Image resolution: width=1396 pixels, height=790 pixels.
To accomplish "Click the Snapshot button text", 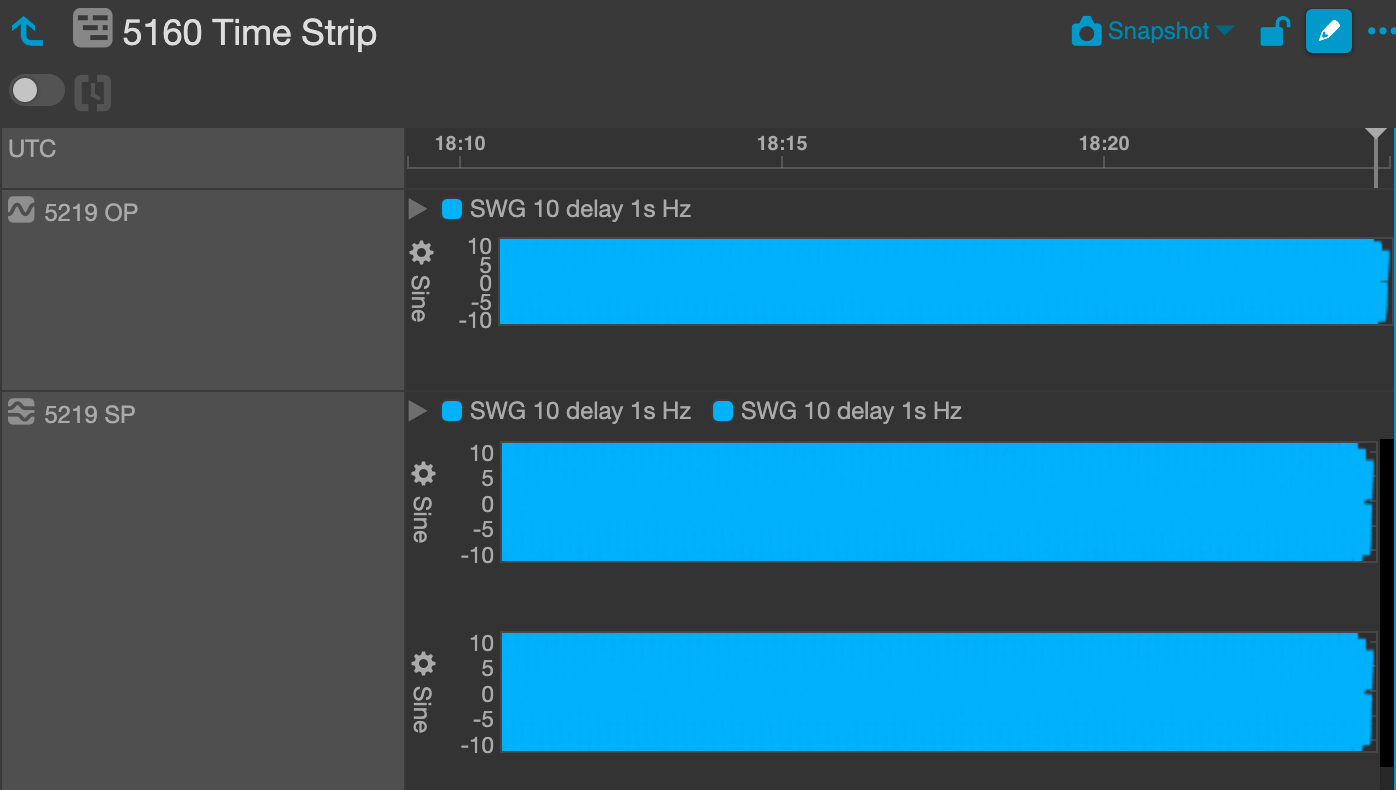I will [x=1160, y=31].
